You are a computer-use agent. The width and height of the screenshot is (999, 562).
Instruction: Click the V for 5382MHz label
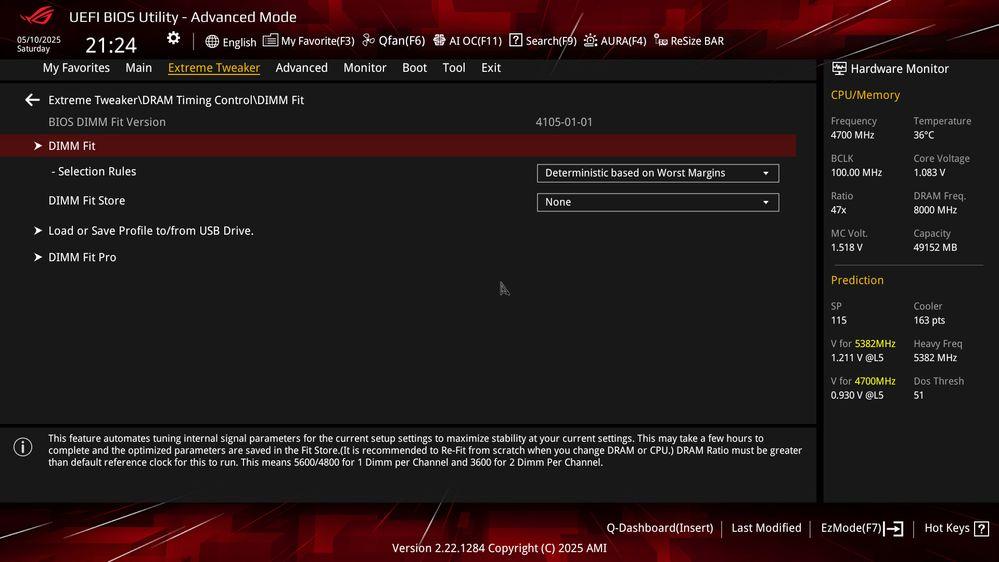(x=863, y=344)
